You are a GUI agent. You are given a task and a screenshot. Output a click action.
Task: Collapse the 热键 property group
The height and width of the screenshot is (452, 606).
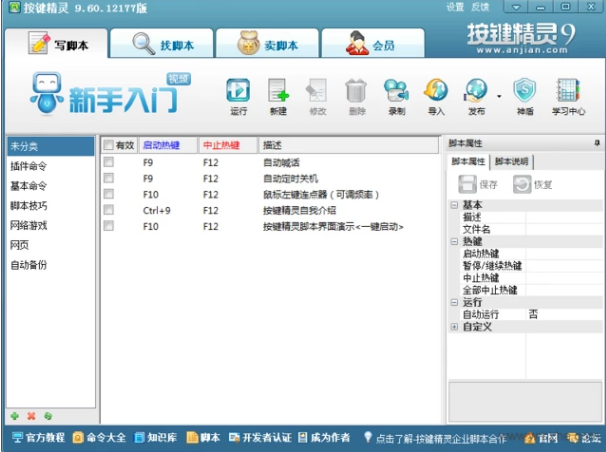coord(454,241)
